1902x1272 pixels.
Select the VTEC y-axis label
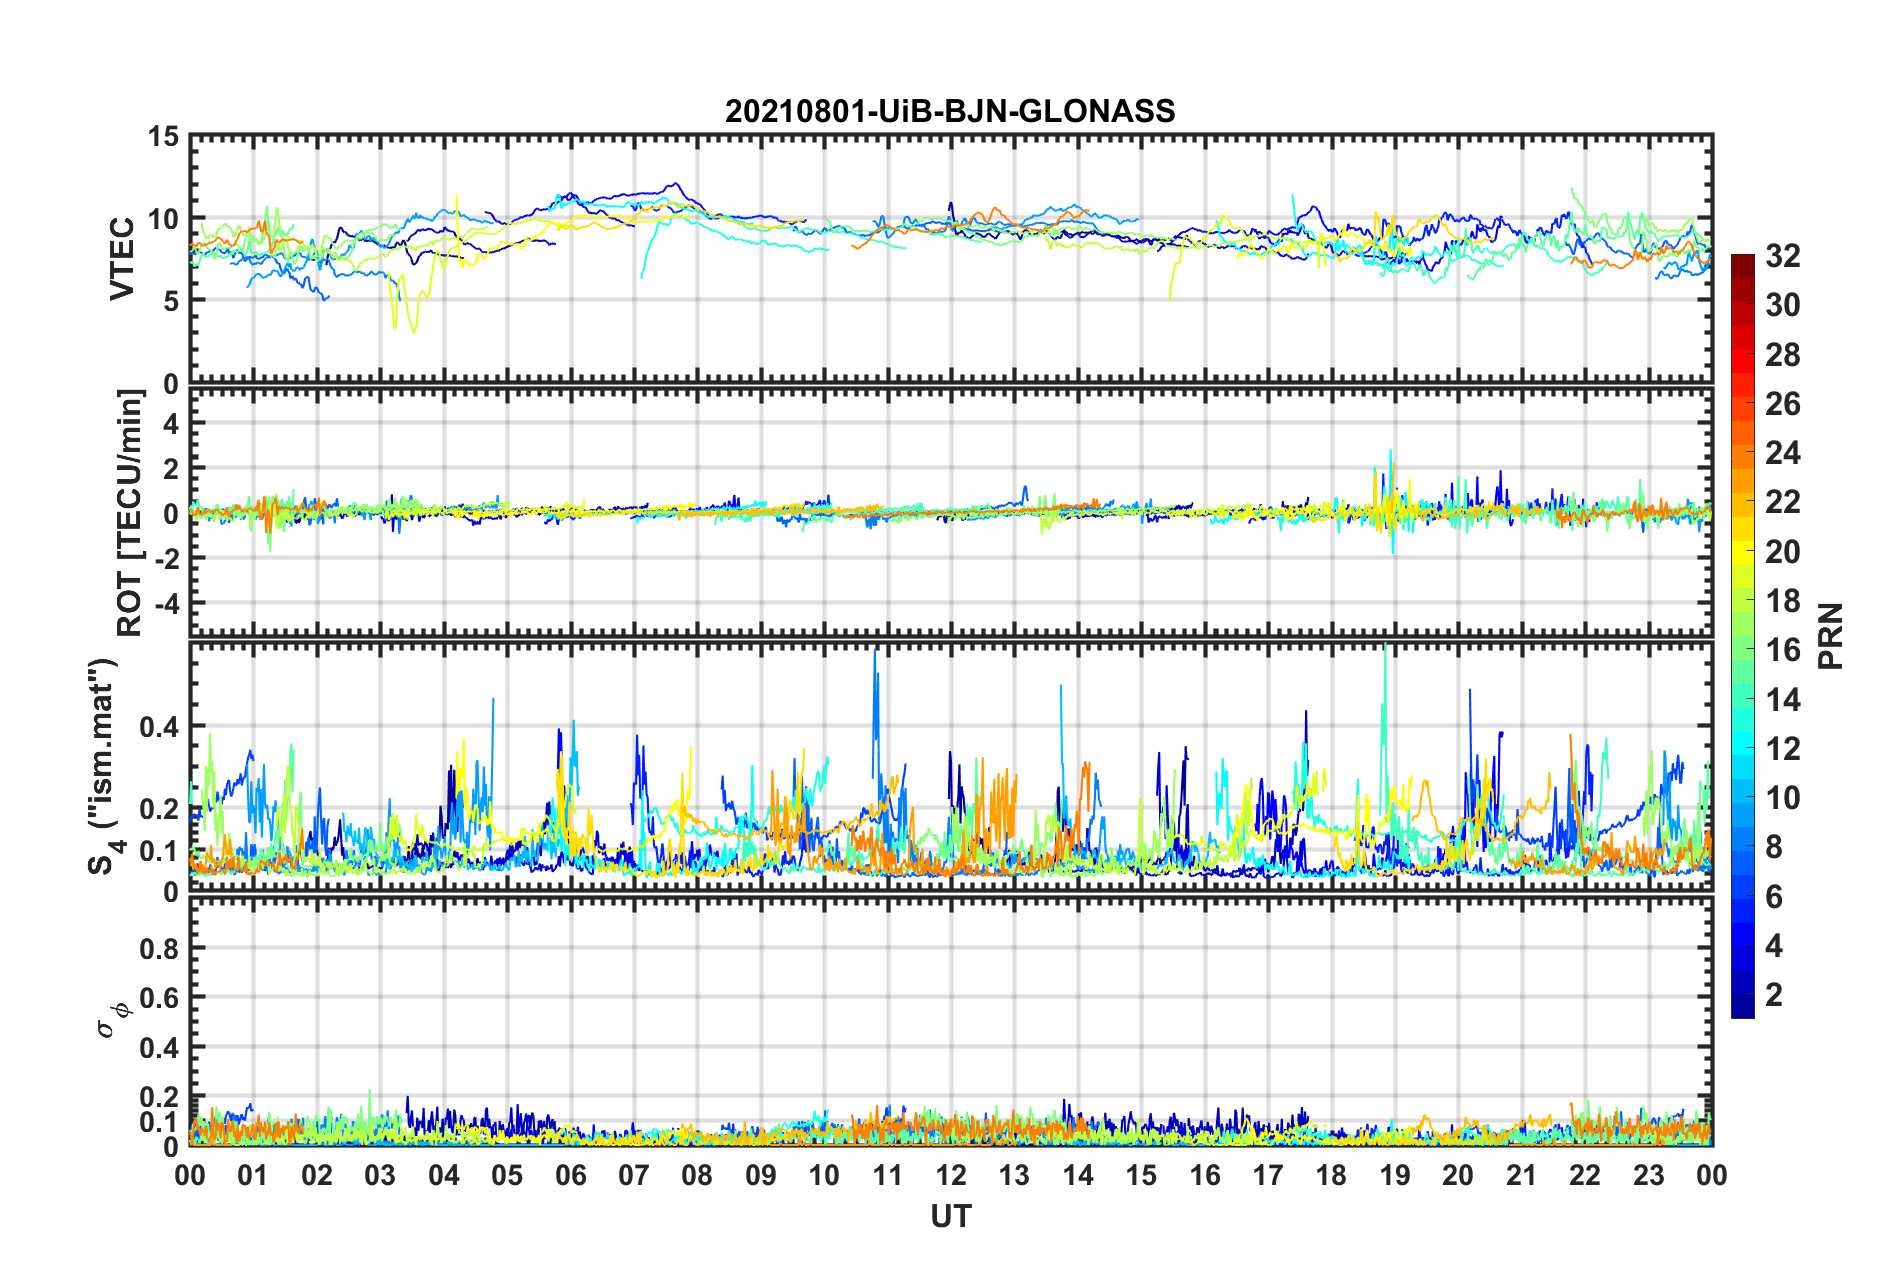[x=122, y=259]
